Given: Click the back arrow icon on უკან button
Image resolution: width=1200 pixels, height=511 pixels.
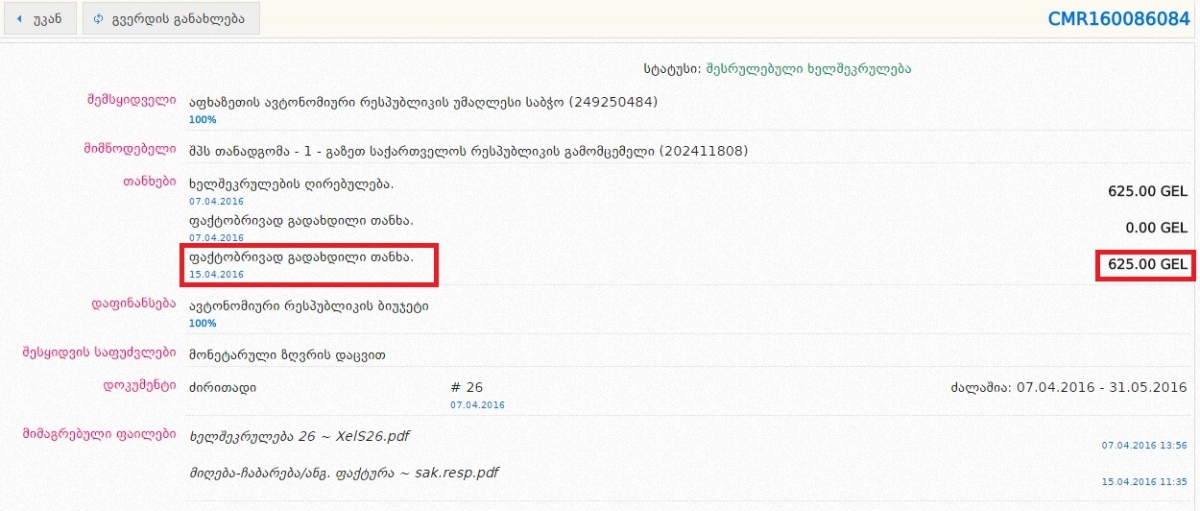Looking at the screenshot, I should [19, 19].
